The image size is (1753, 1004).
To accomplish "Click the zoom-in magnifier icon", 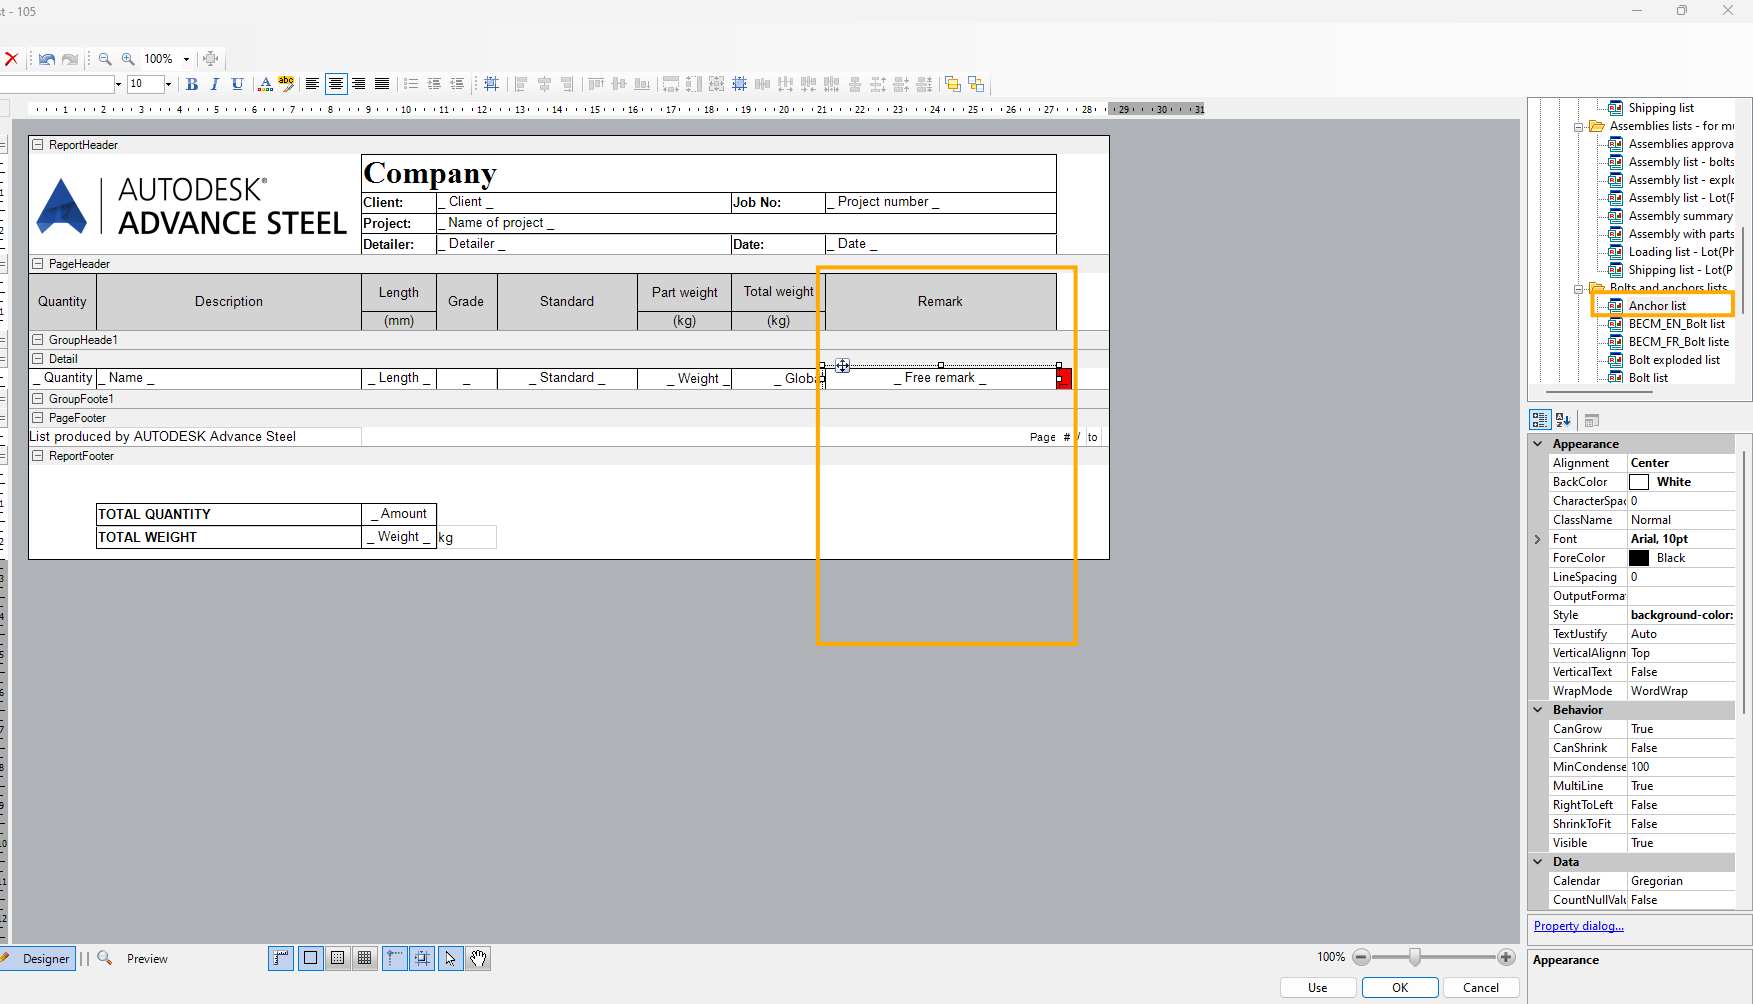I will point(128,59).
